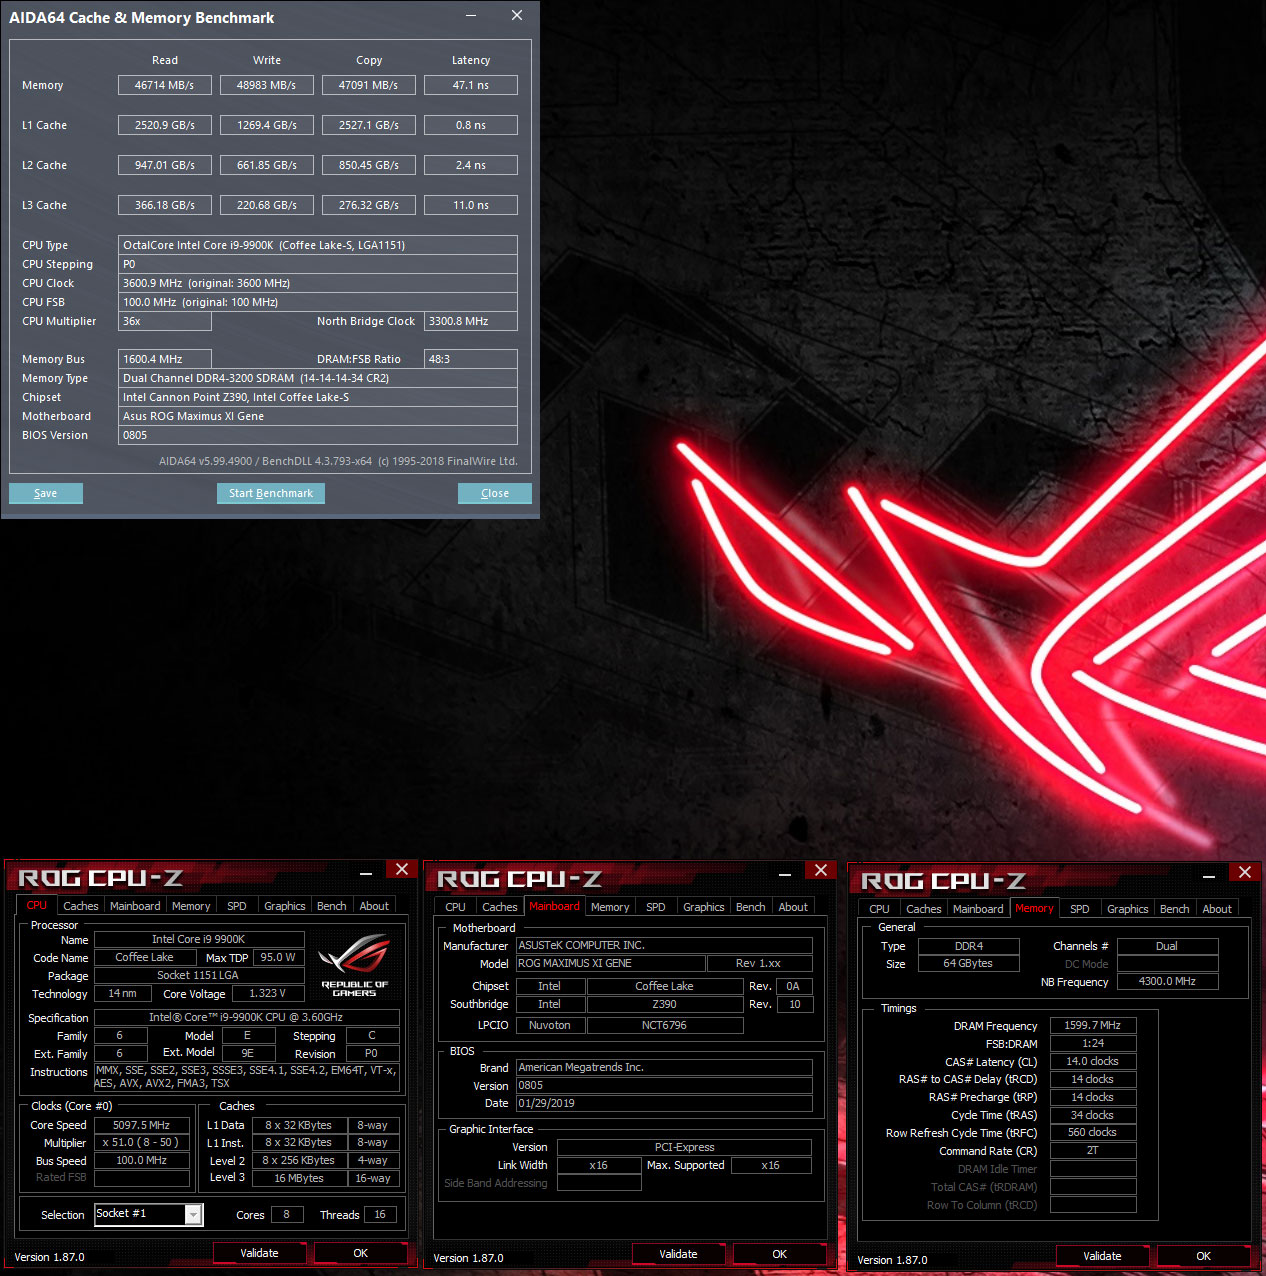This screenshot has height=1276, width=1266.
Task: Close the right ROG CPU-Z window
Action: click(x=1245, y=873)
